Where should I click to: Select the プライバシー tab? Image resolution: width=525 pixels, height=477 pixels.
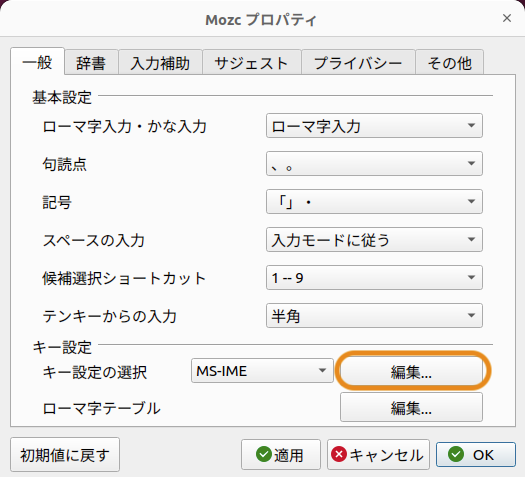coord(358,63)
